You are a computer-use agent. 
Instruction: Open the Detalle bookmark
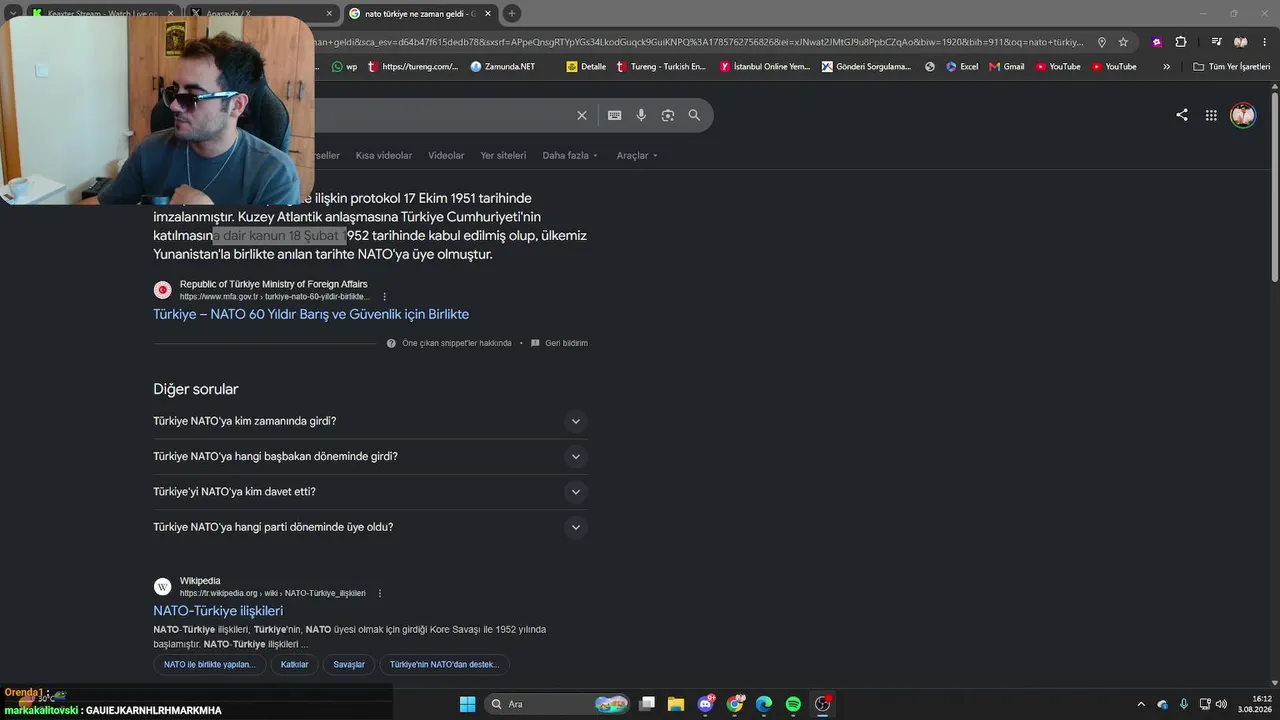pyautogui.click(x=586, y=67)
